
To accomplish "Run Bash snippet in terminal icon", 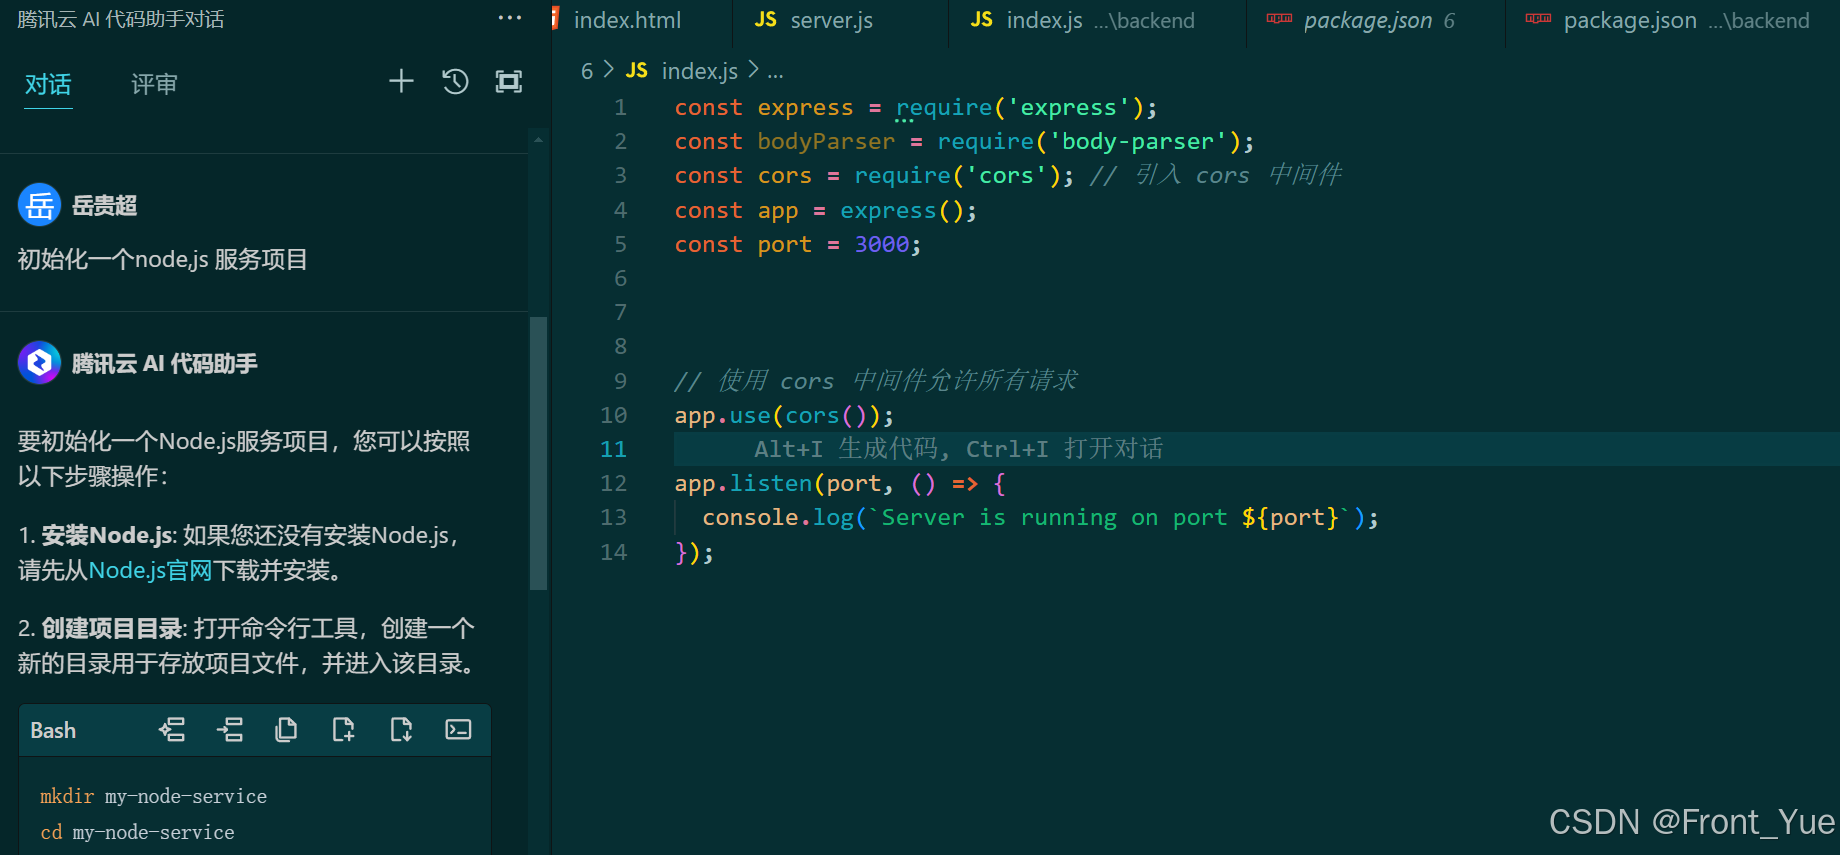I will click(x=458, y=730).
